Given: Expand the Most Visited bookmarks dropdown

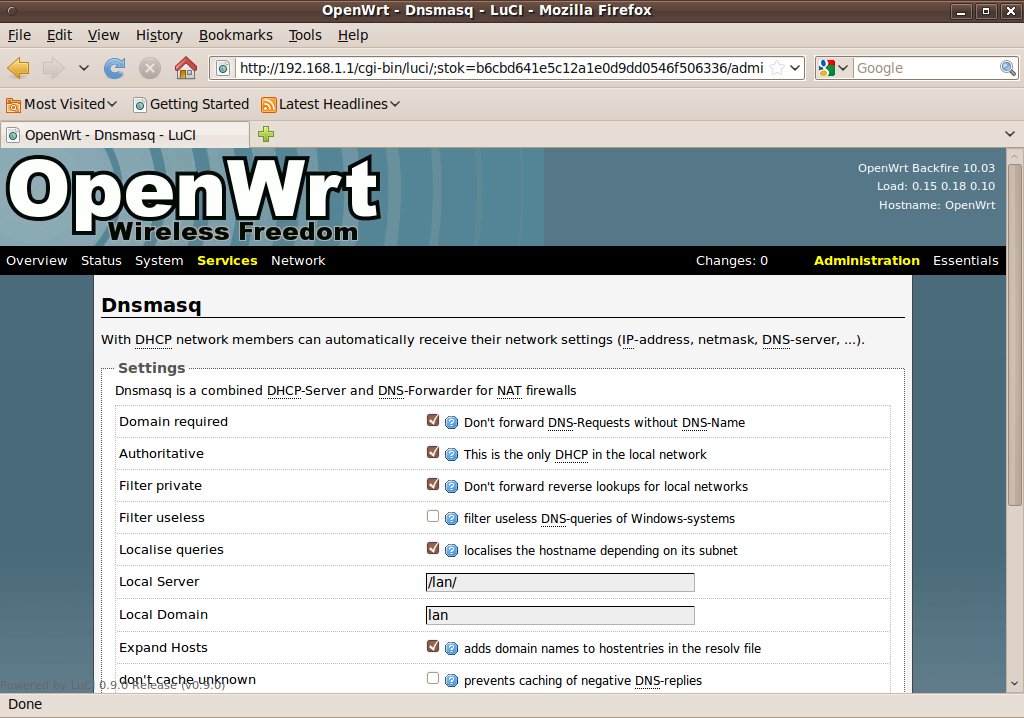Looking at the screenshot, I should point(61,104).
